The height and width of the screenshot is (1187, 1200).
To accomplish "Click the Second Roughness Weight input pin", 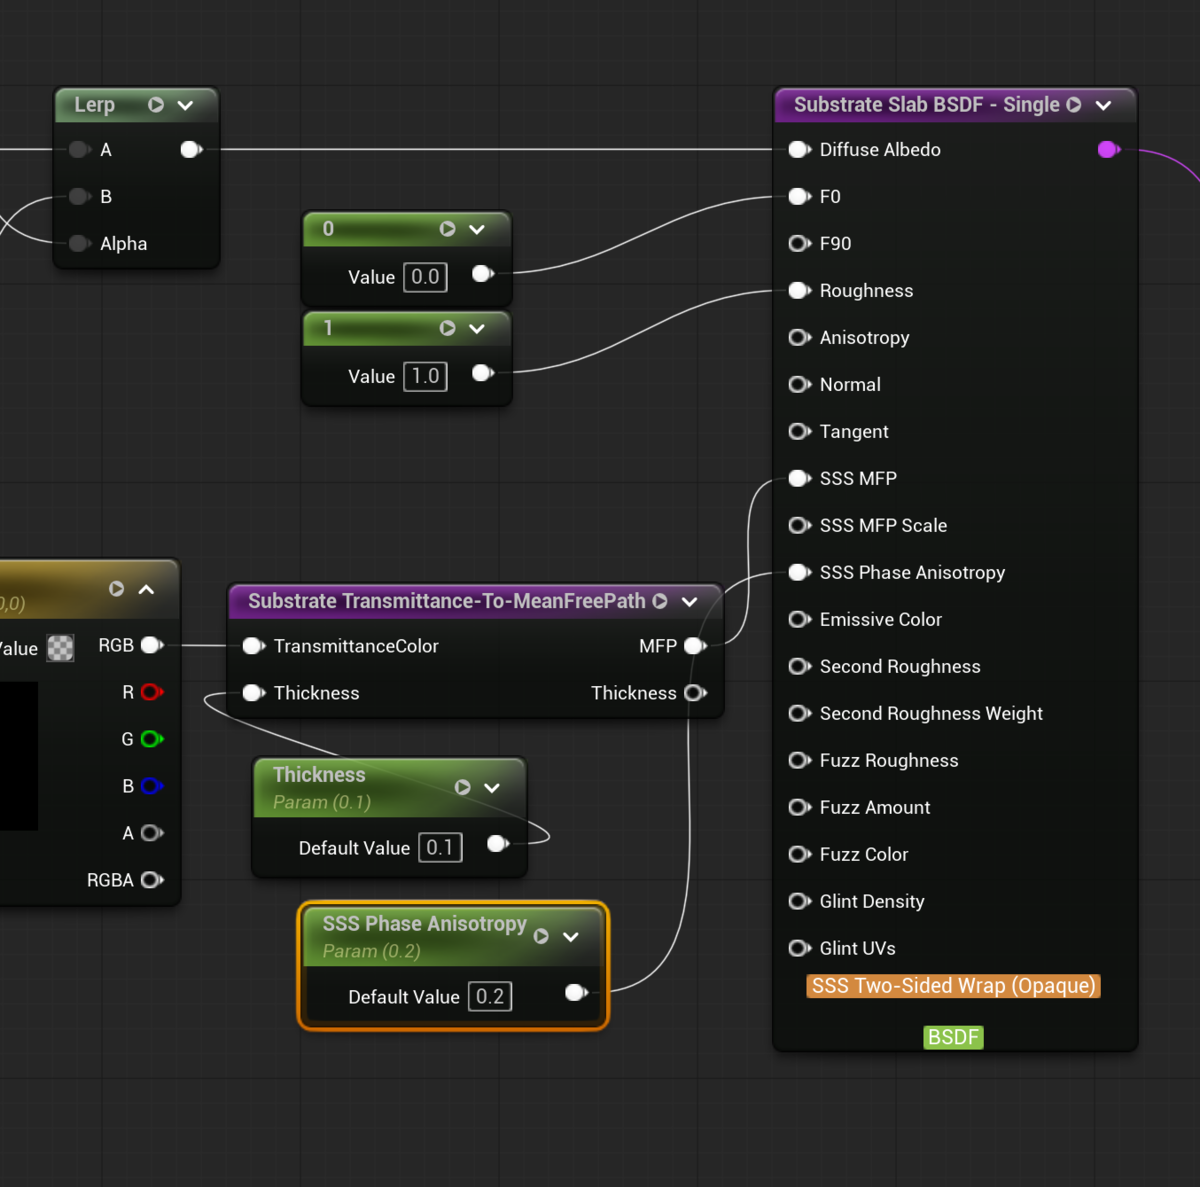I will [799, 714].
